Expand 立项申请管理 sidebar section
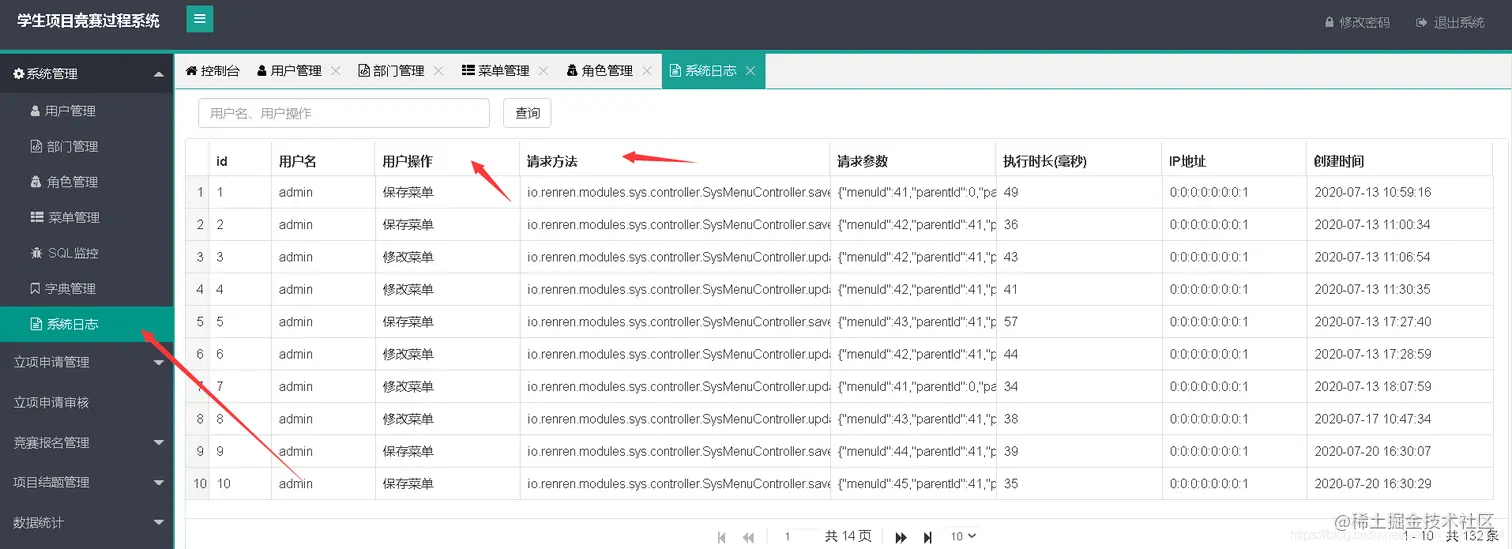 [87, 362]
